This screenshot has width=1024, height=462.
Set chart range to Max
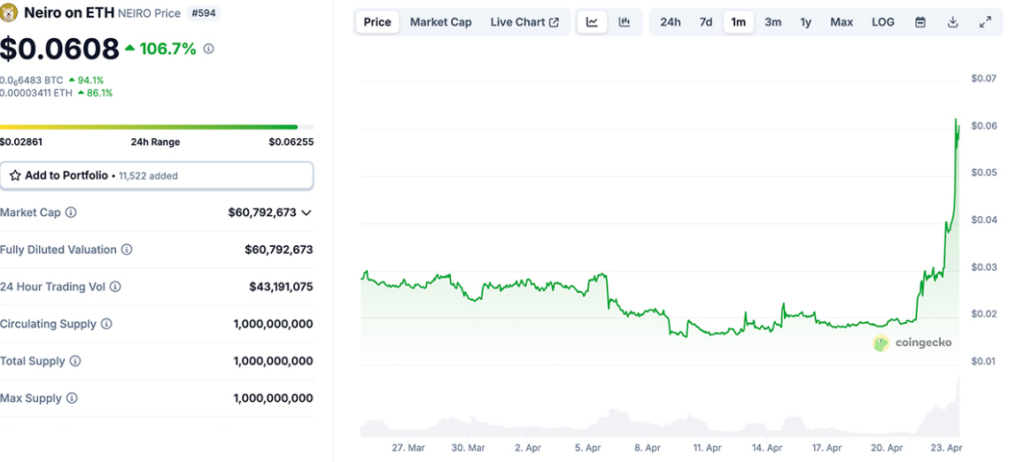(842, 22)
